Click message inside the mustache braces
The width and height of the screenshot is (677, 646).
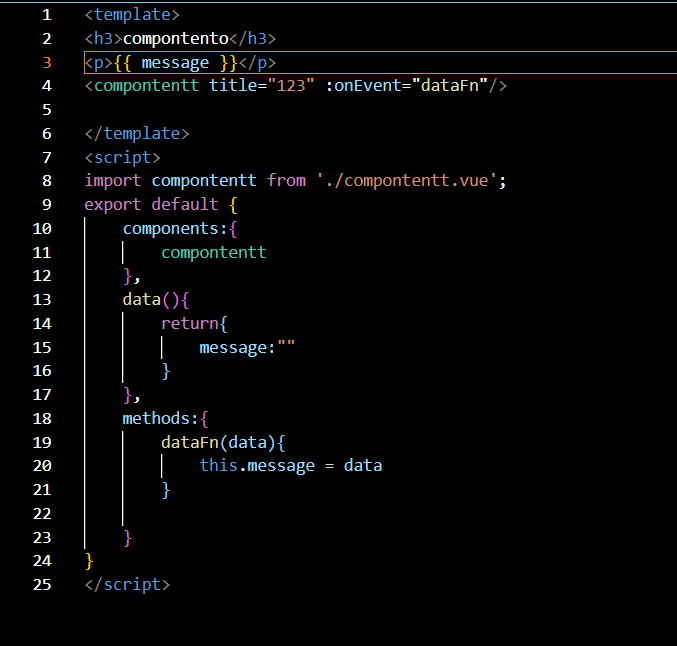(175, 63)
